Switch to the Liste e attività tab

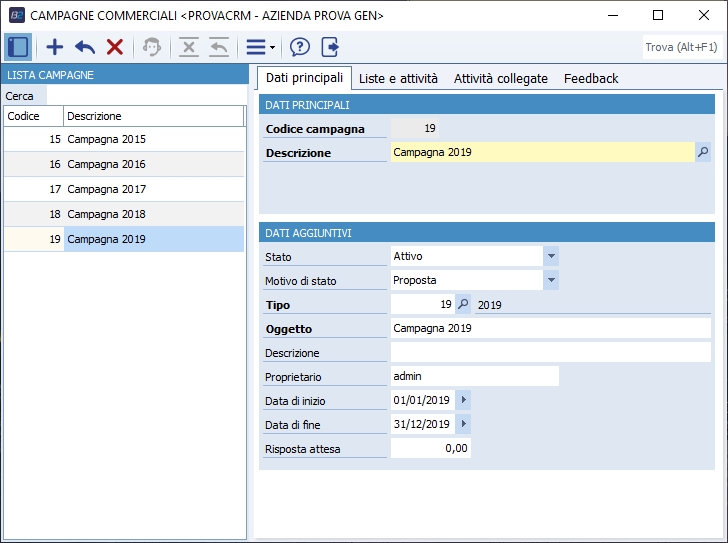point(398,78)
